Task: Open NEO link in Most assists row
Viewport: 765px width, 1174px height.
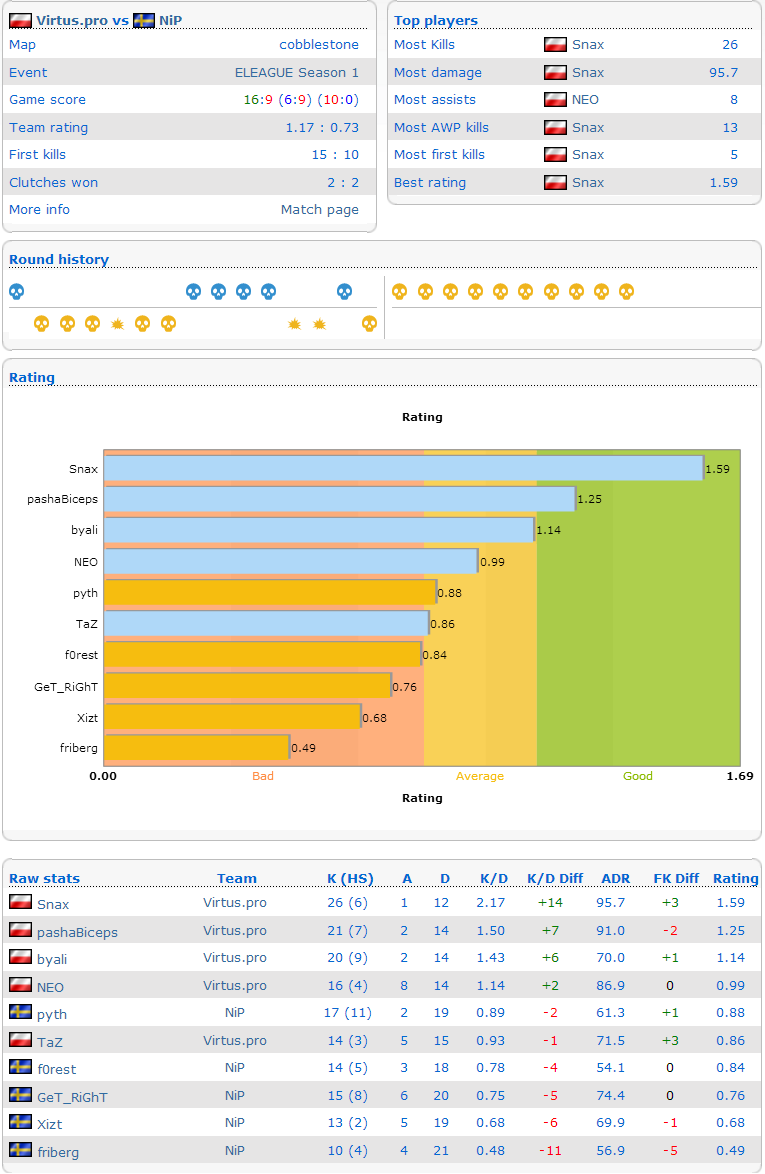Action: (585, 100)
